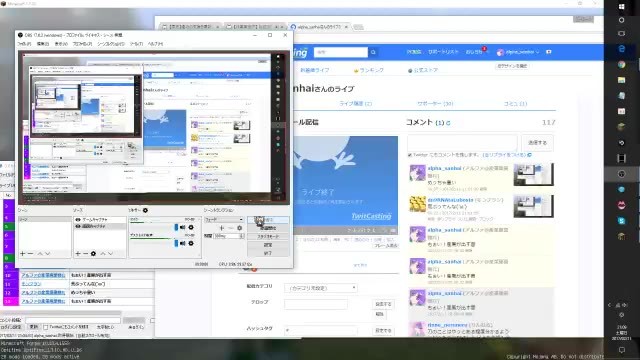Open OBS 設定 settings button
Image resolution: width=640 pixels, height=360 pixels.
[x=268, y=245]
